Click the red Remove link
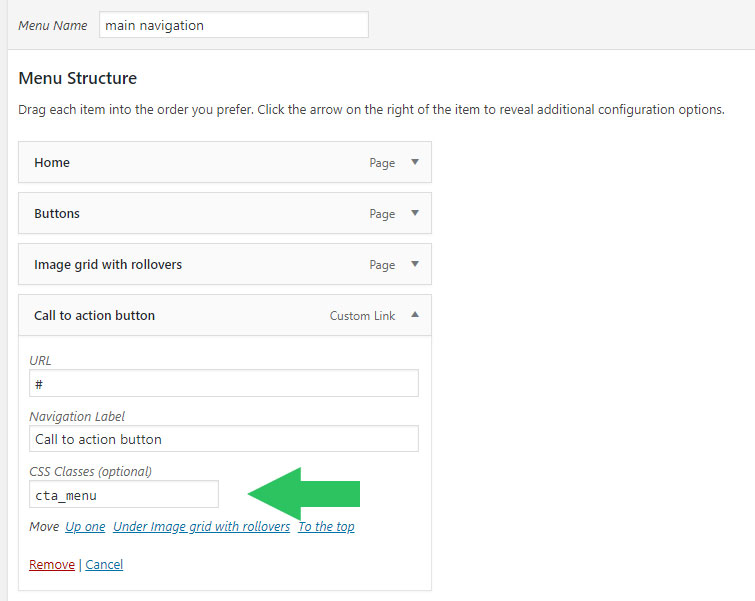Screen dimensions: 755x601 (x=52, y=564)
